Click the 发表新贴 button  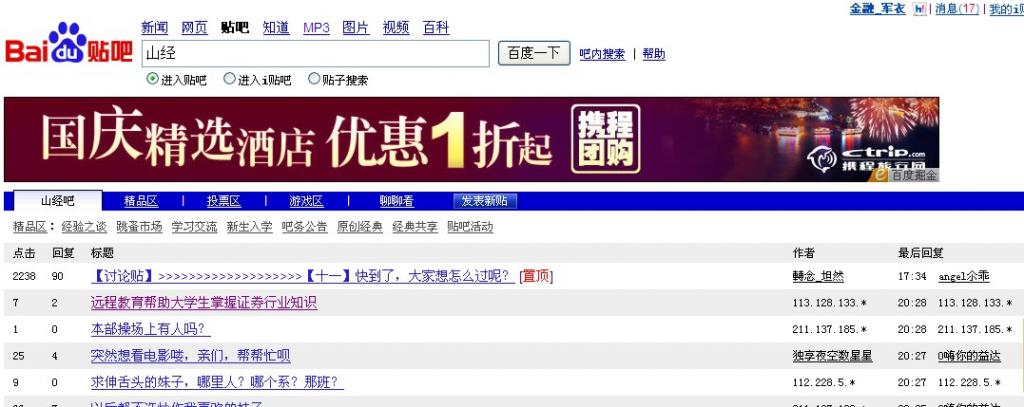484,201
